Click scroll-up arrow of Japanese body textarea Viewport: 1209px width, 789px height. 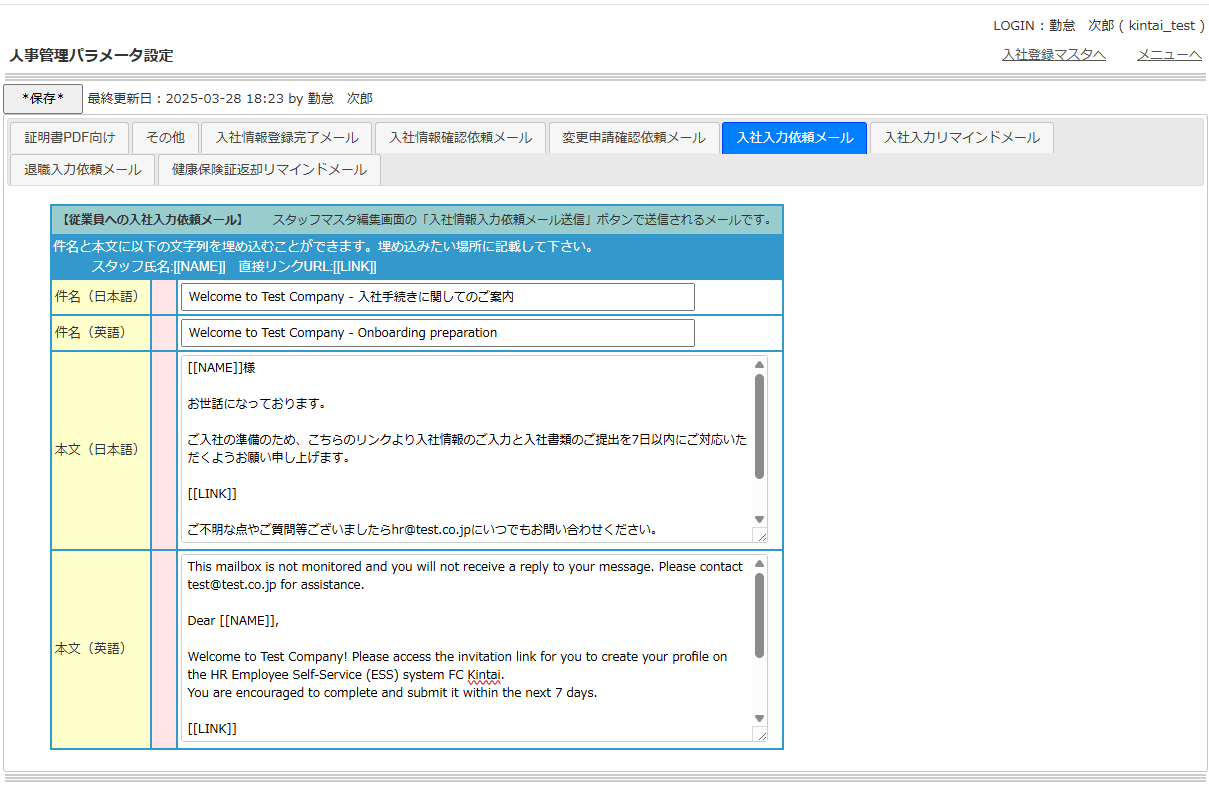point(759,365)
